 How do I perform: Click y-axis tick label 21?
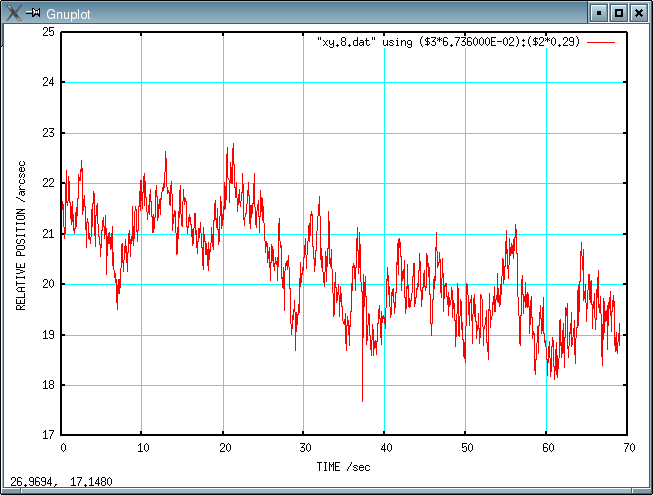pyautogui.click(x=48, y=234)
